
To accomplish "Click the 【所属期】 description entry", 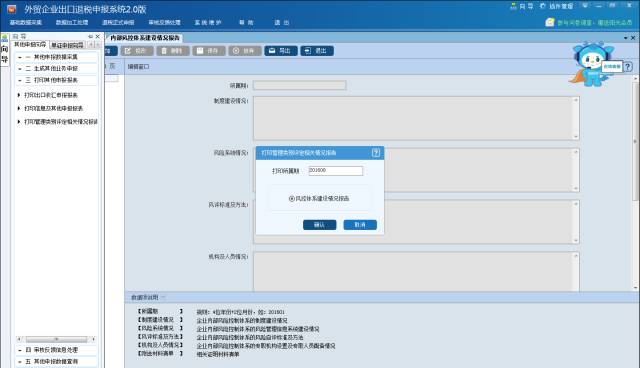I will click(160, 311).
